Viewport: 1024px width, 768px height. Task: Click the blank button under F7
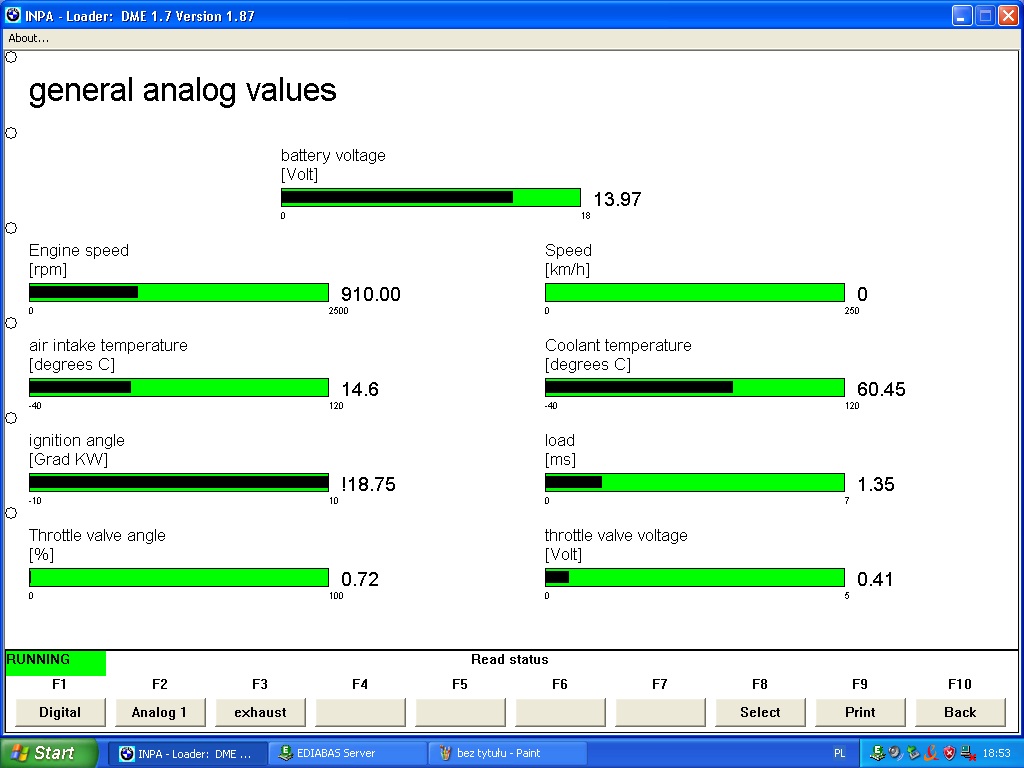tap(660, 712)
